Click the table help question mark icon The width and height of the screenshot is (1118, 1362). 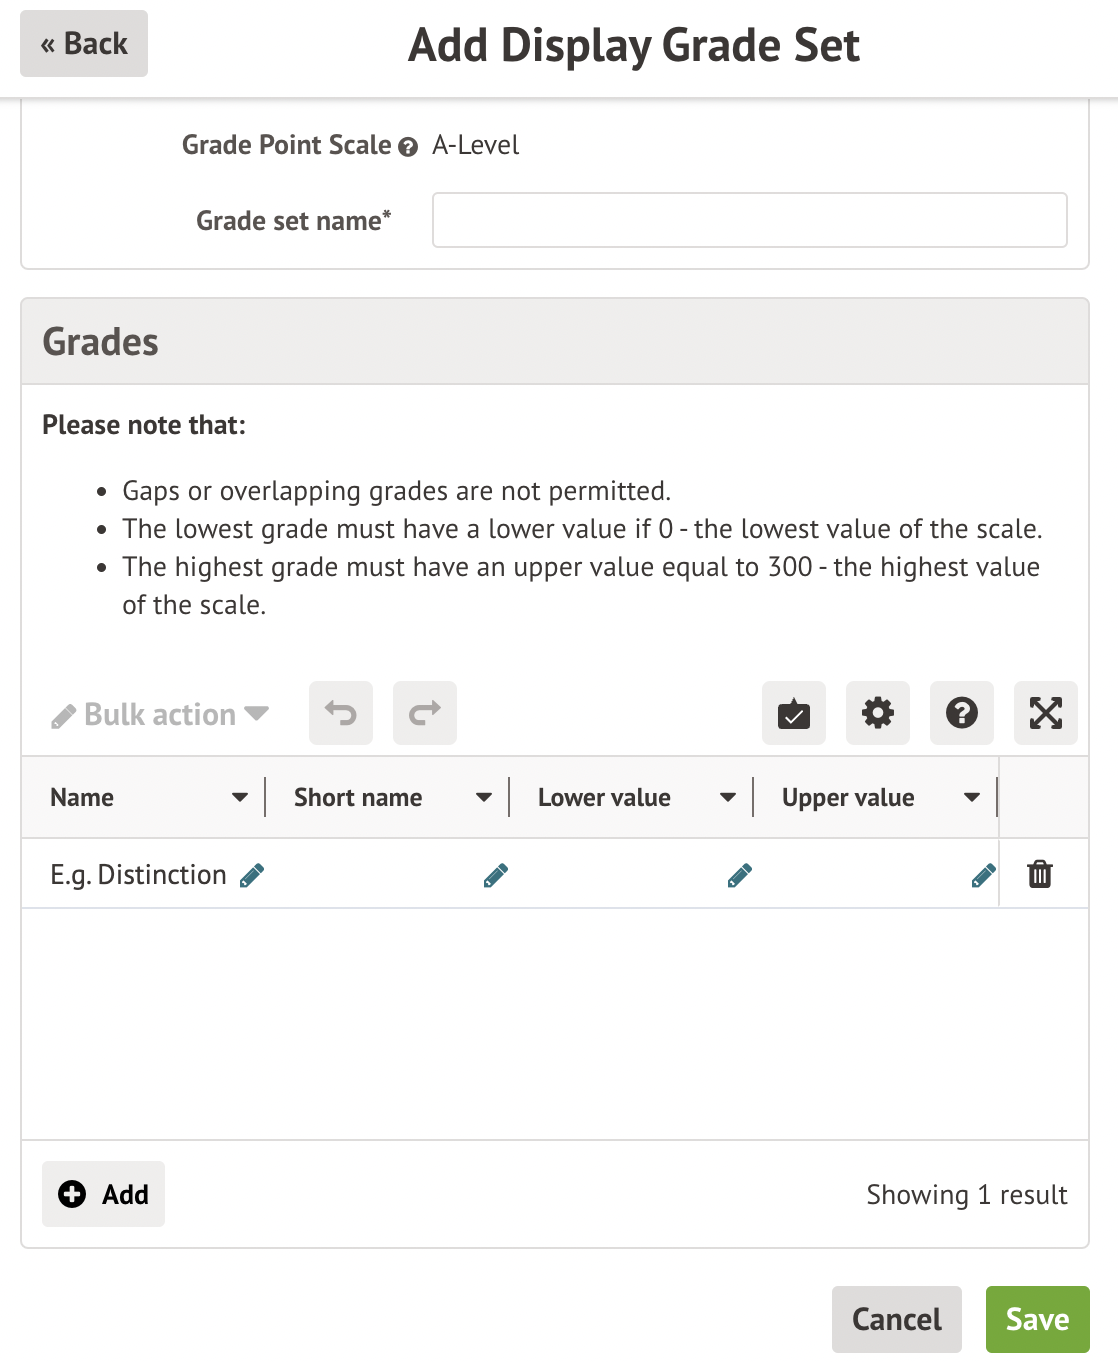(x=962, y=713)
